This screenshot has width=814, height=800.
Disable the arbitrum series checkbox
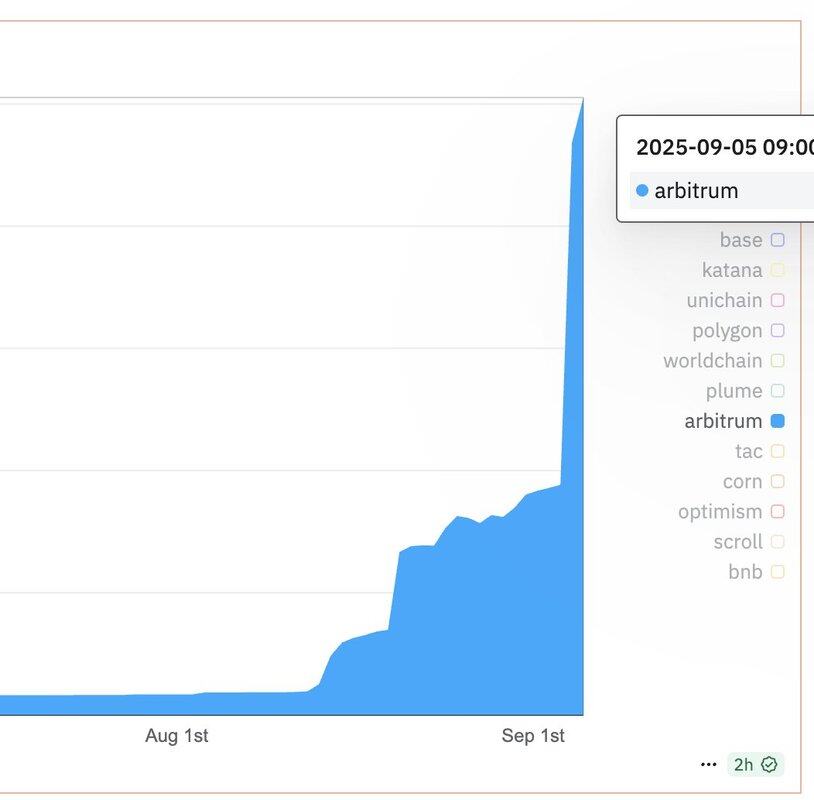[777, 421]
